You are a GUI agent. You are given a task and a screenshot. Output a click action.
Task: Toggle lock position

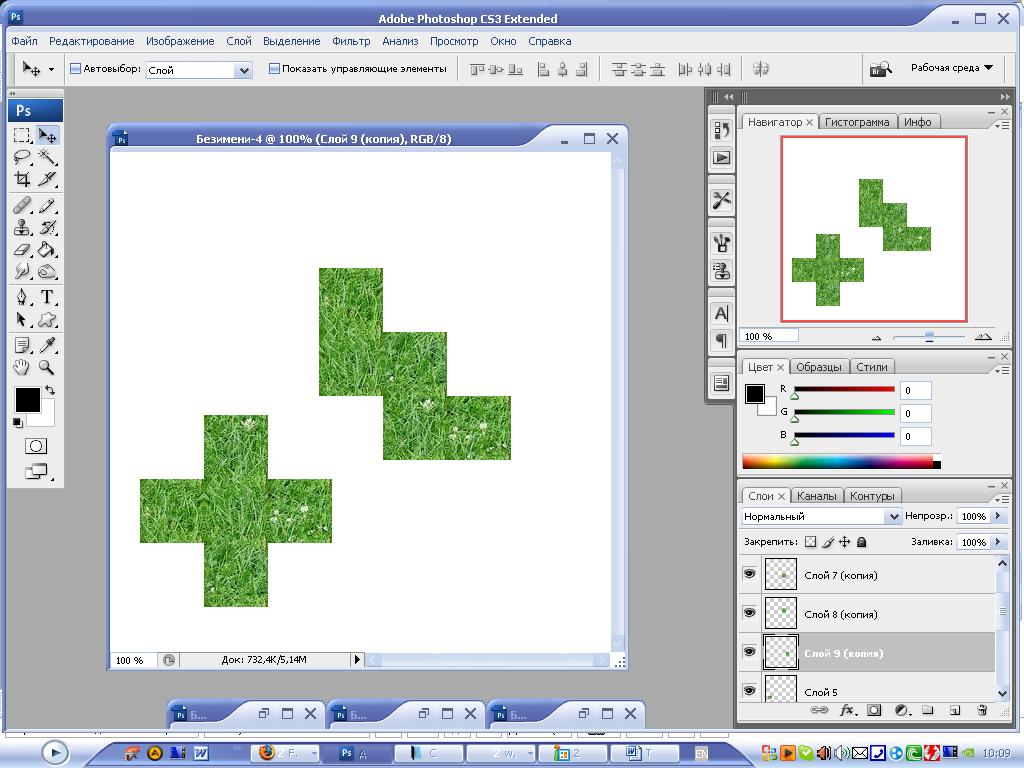844,541
